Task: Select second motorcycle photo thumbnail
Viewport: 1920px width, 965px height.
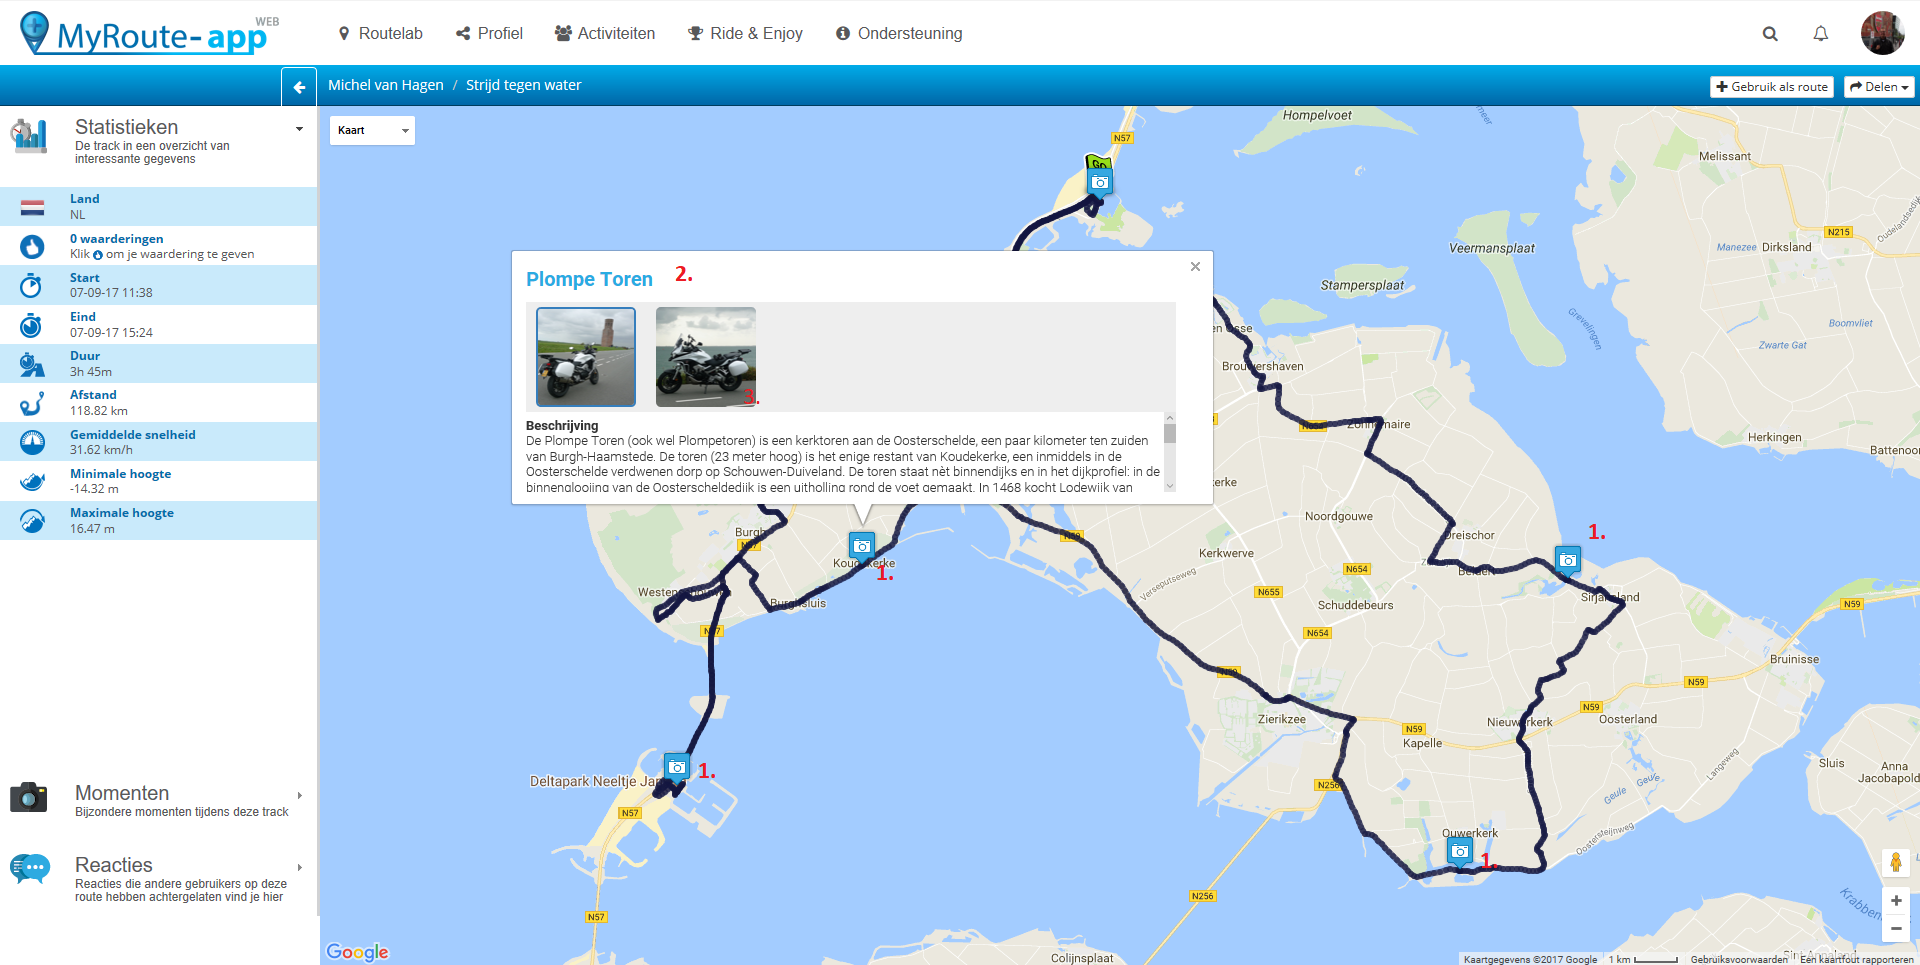Action: tap(706, 357)
